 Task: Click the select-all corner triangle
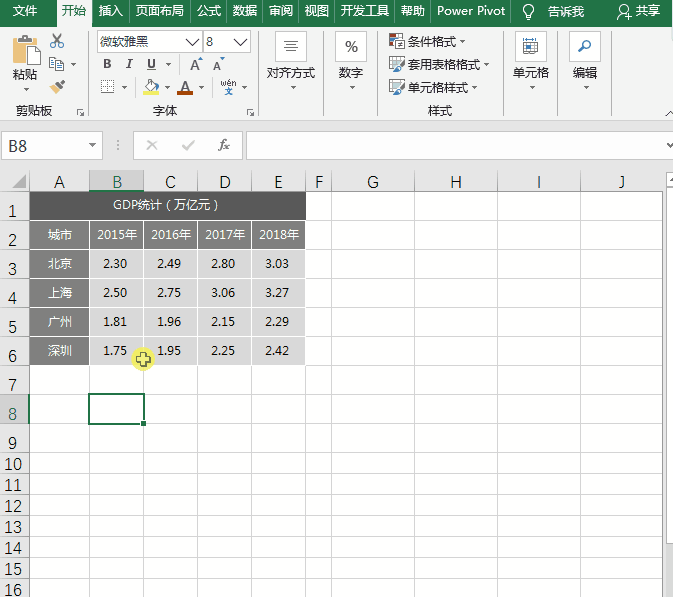(x=19, y=181)
